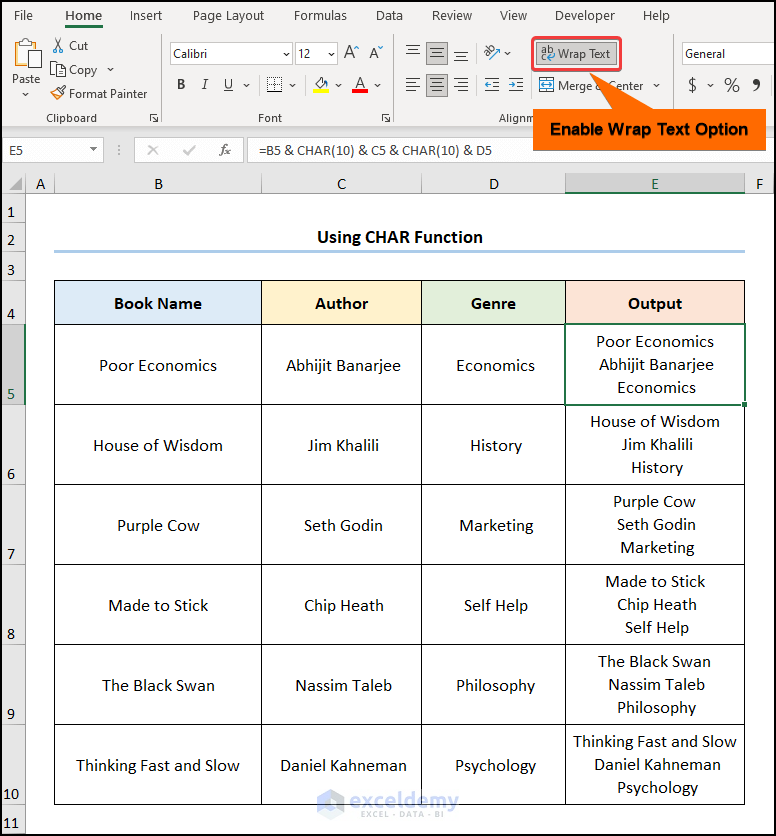Image resolution: width=776 pixels, height=836 pixels.
Task: Switch to the Insert tab
Action: 146,15
